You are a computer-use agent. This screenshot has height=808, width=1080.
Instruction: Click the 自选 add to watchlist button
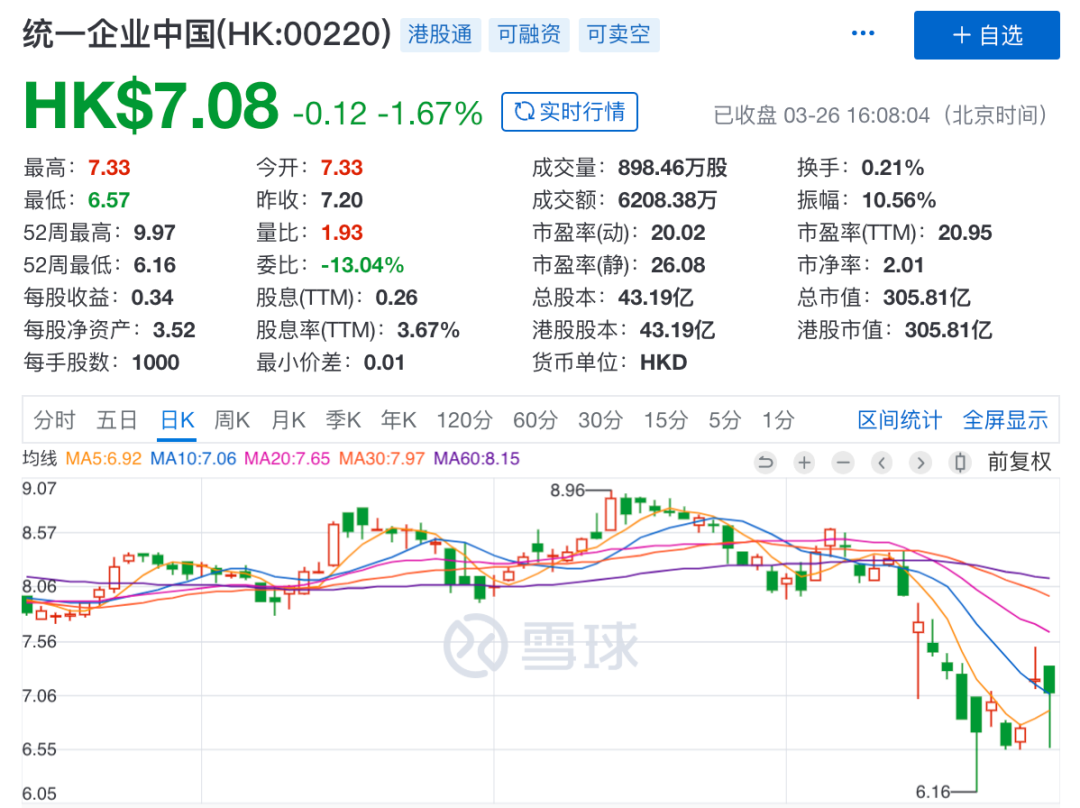click(986, 35)
